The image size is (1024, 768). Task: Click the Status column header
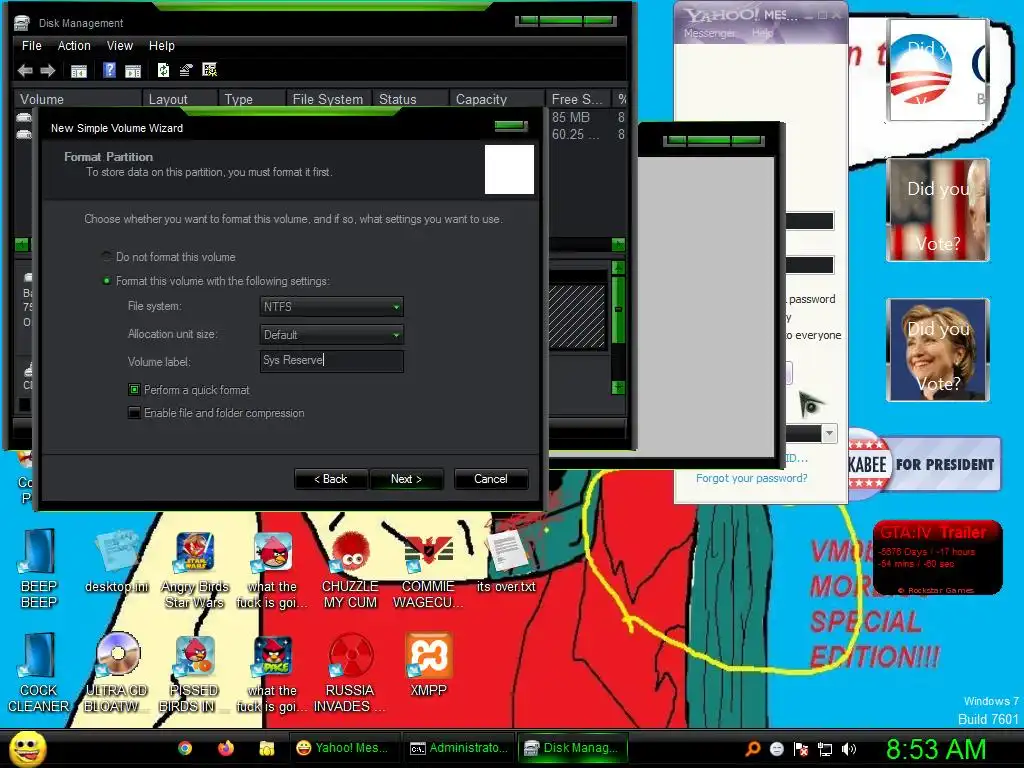pos(411,99)
